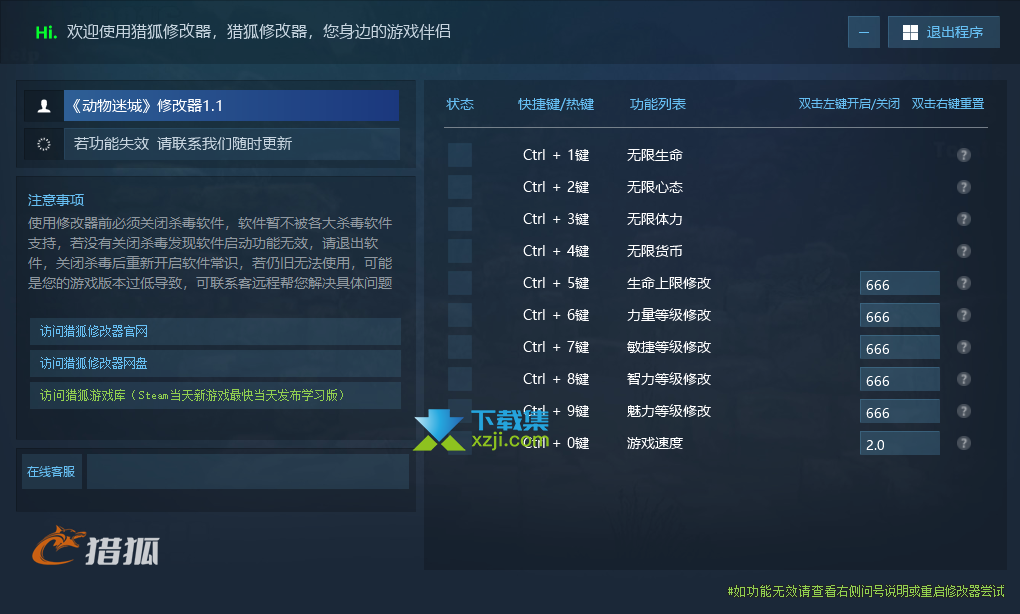The image size is (1020, 614).
Task: Click 若功能失效 请联系我们随时更新 entry
Action: coord(231,144)
